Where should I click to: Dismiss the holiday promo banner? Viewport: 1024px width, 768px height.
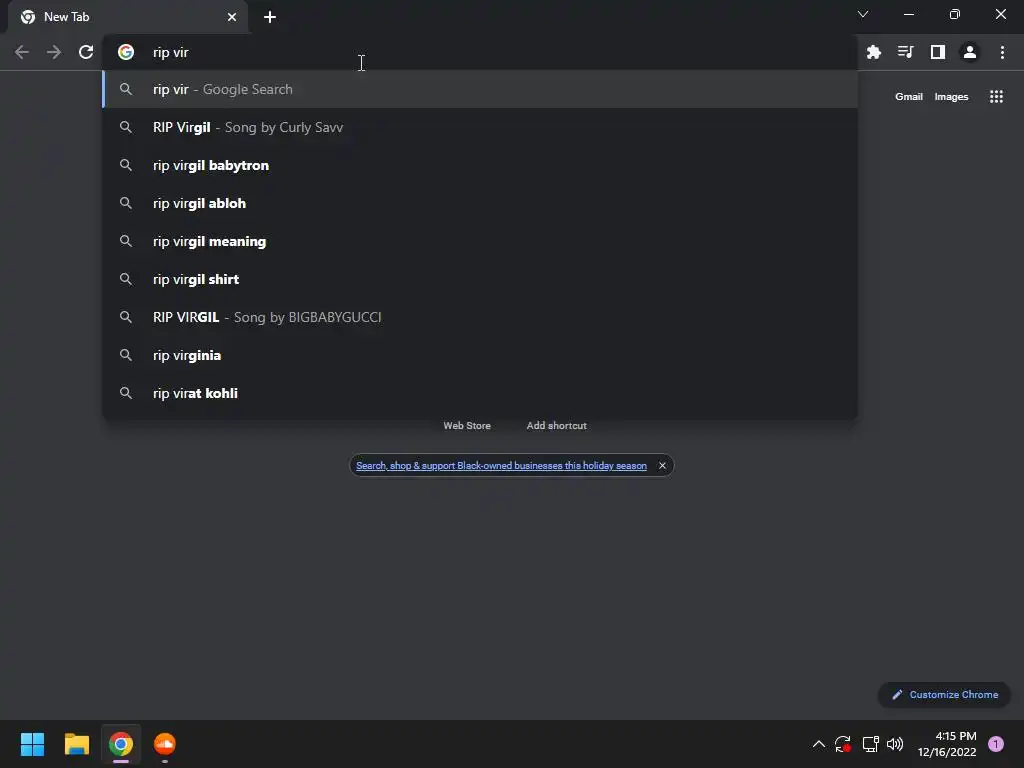(662, 466)
